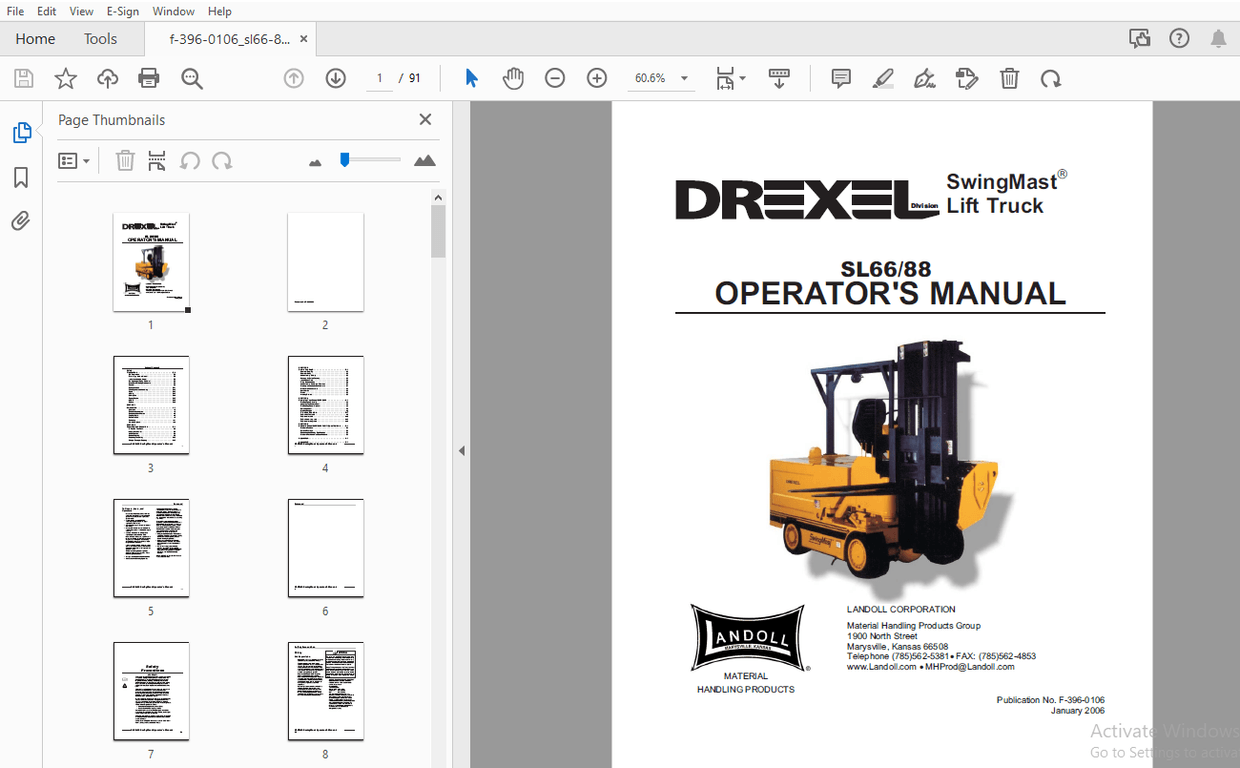Add document to favorites with star icon
The height and width of the screenshot is (768, 1240).
point(65,78)
